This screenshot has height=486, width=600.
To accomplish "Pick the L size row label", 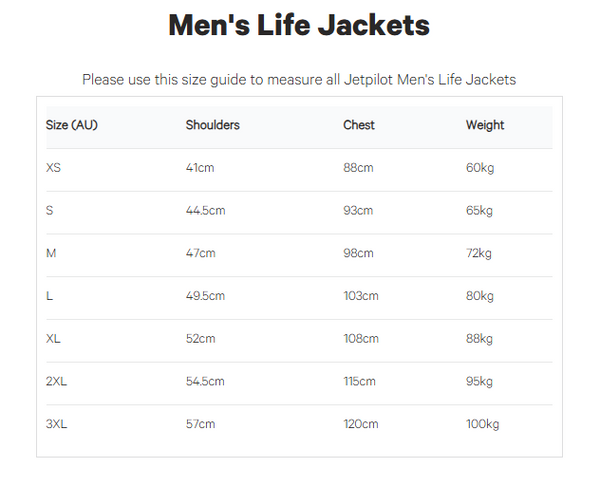I will 50,296.
